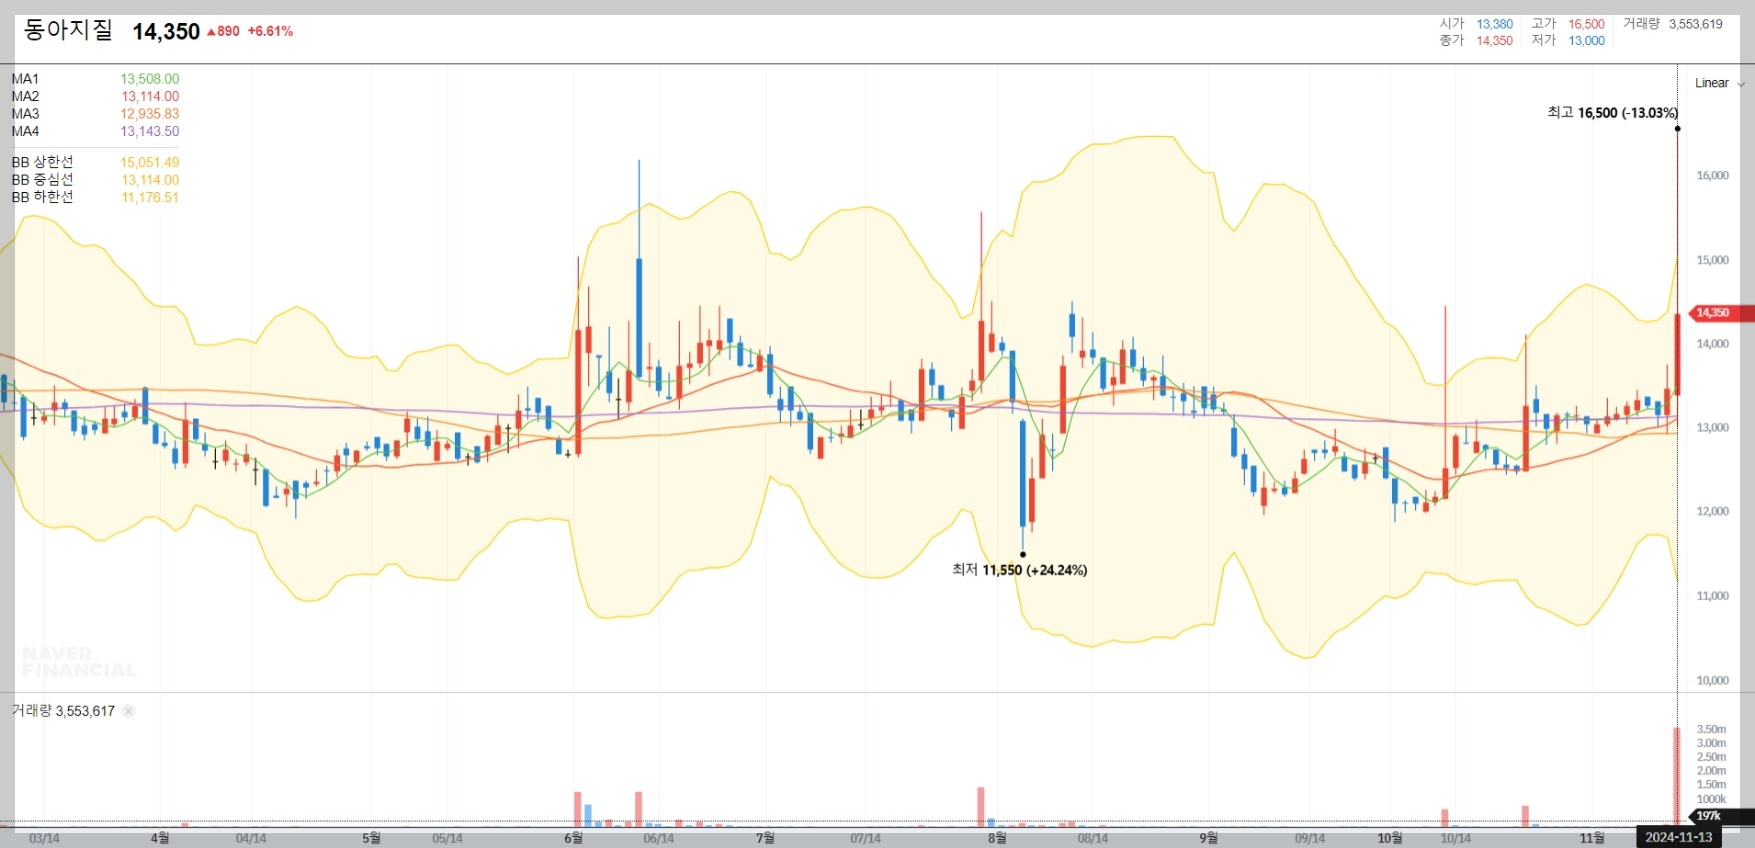The width and height of the screenshot is (1755, 848).
Task: Click the 14,350 headline price
Action: click(x=166, y=32)
